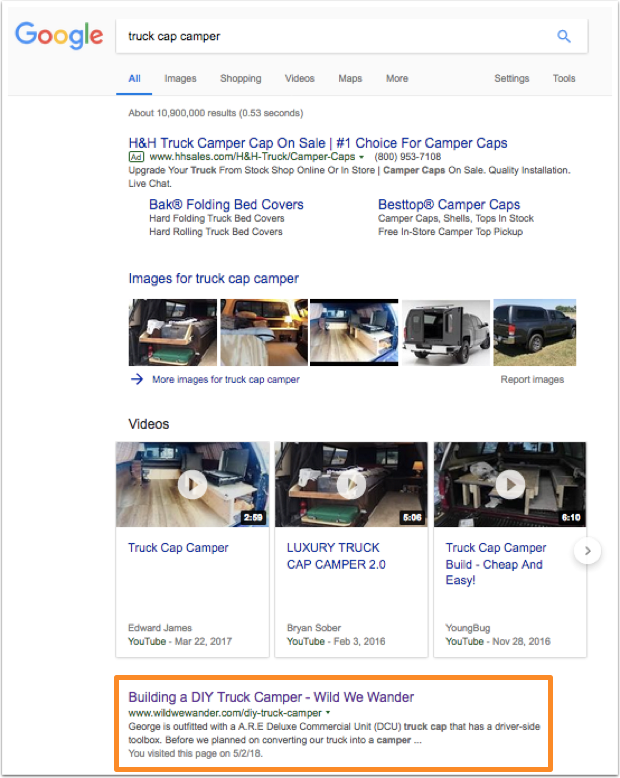The height and width of the screenshot is (778, 620).
Task: Click Report images
Action: click(x=532, y=380)
